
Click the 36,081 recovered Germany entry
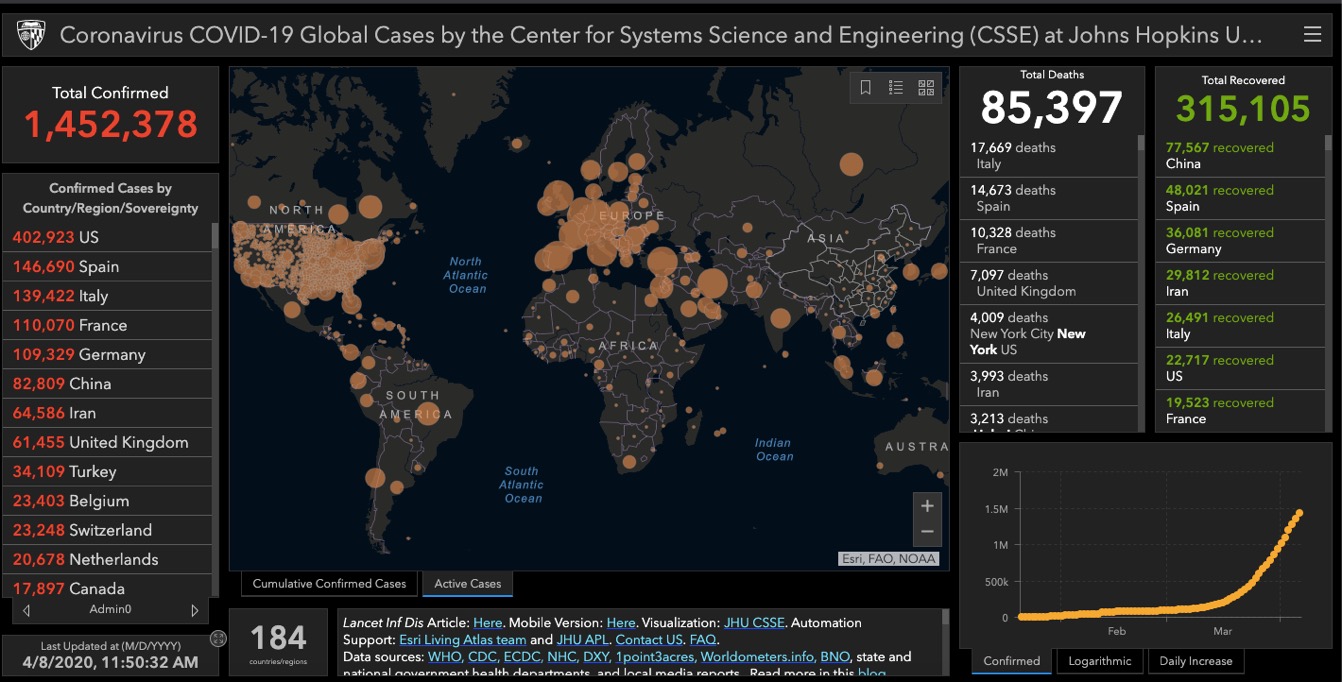1239,241
